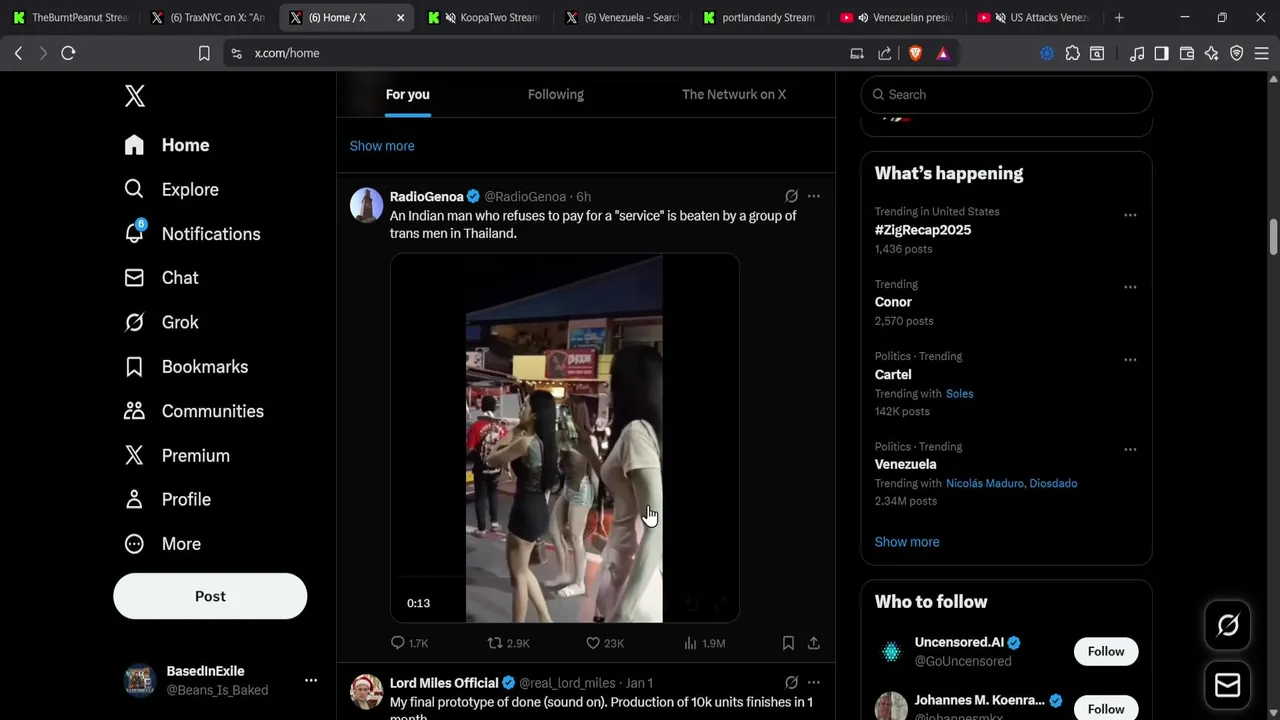Follow Johannes M. Koenraadt
The image size is (1280, 720).
tap(1106, 708)
